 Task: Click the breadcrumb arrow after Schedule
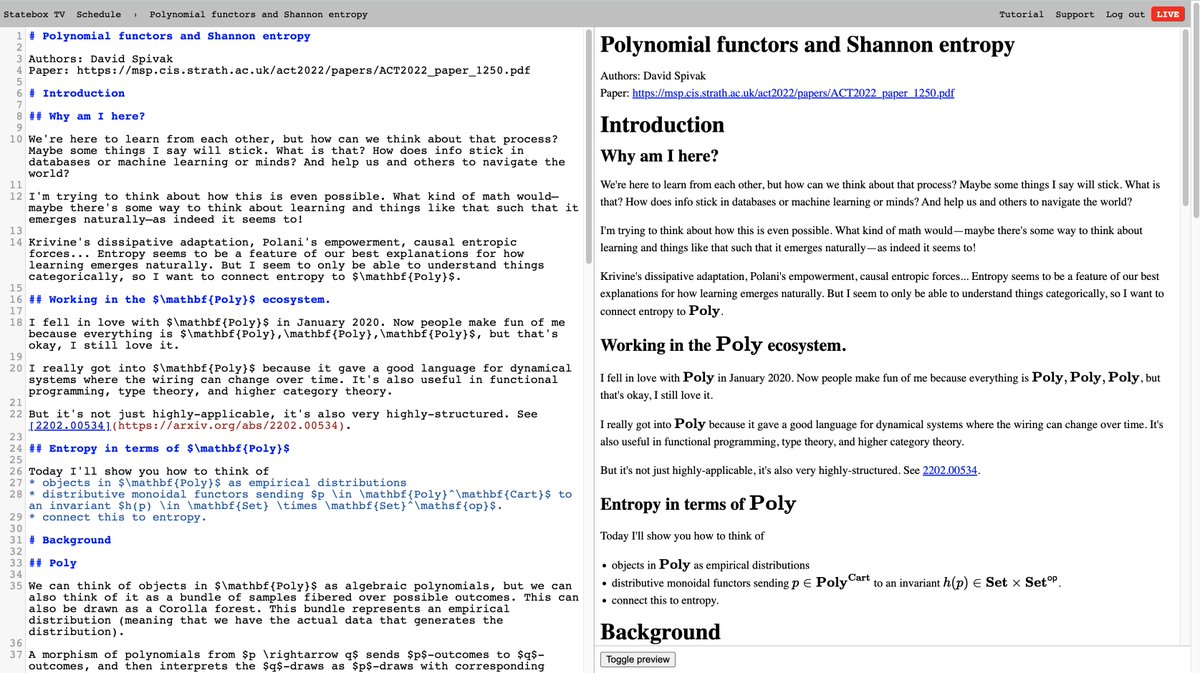135,14
